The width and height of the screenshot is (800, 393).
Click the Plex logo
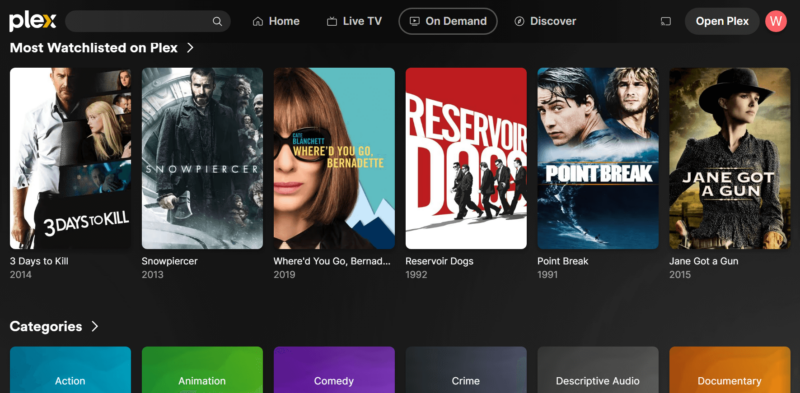[x=33, y=21]
